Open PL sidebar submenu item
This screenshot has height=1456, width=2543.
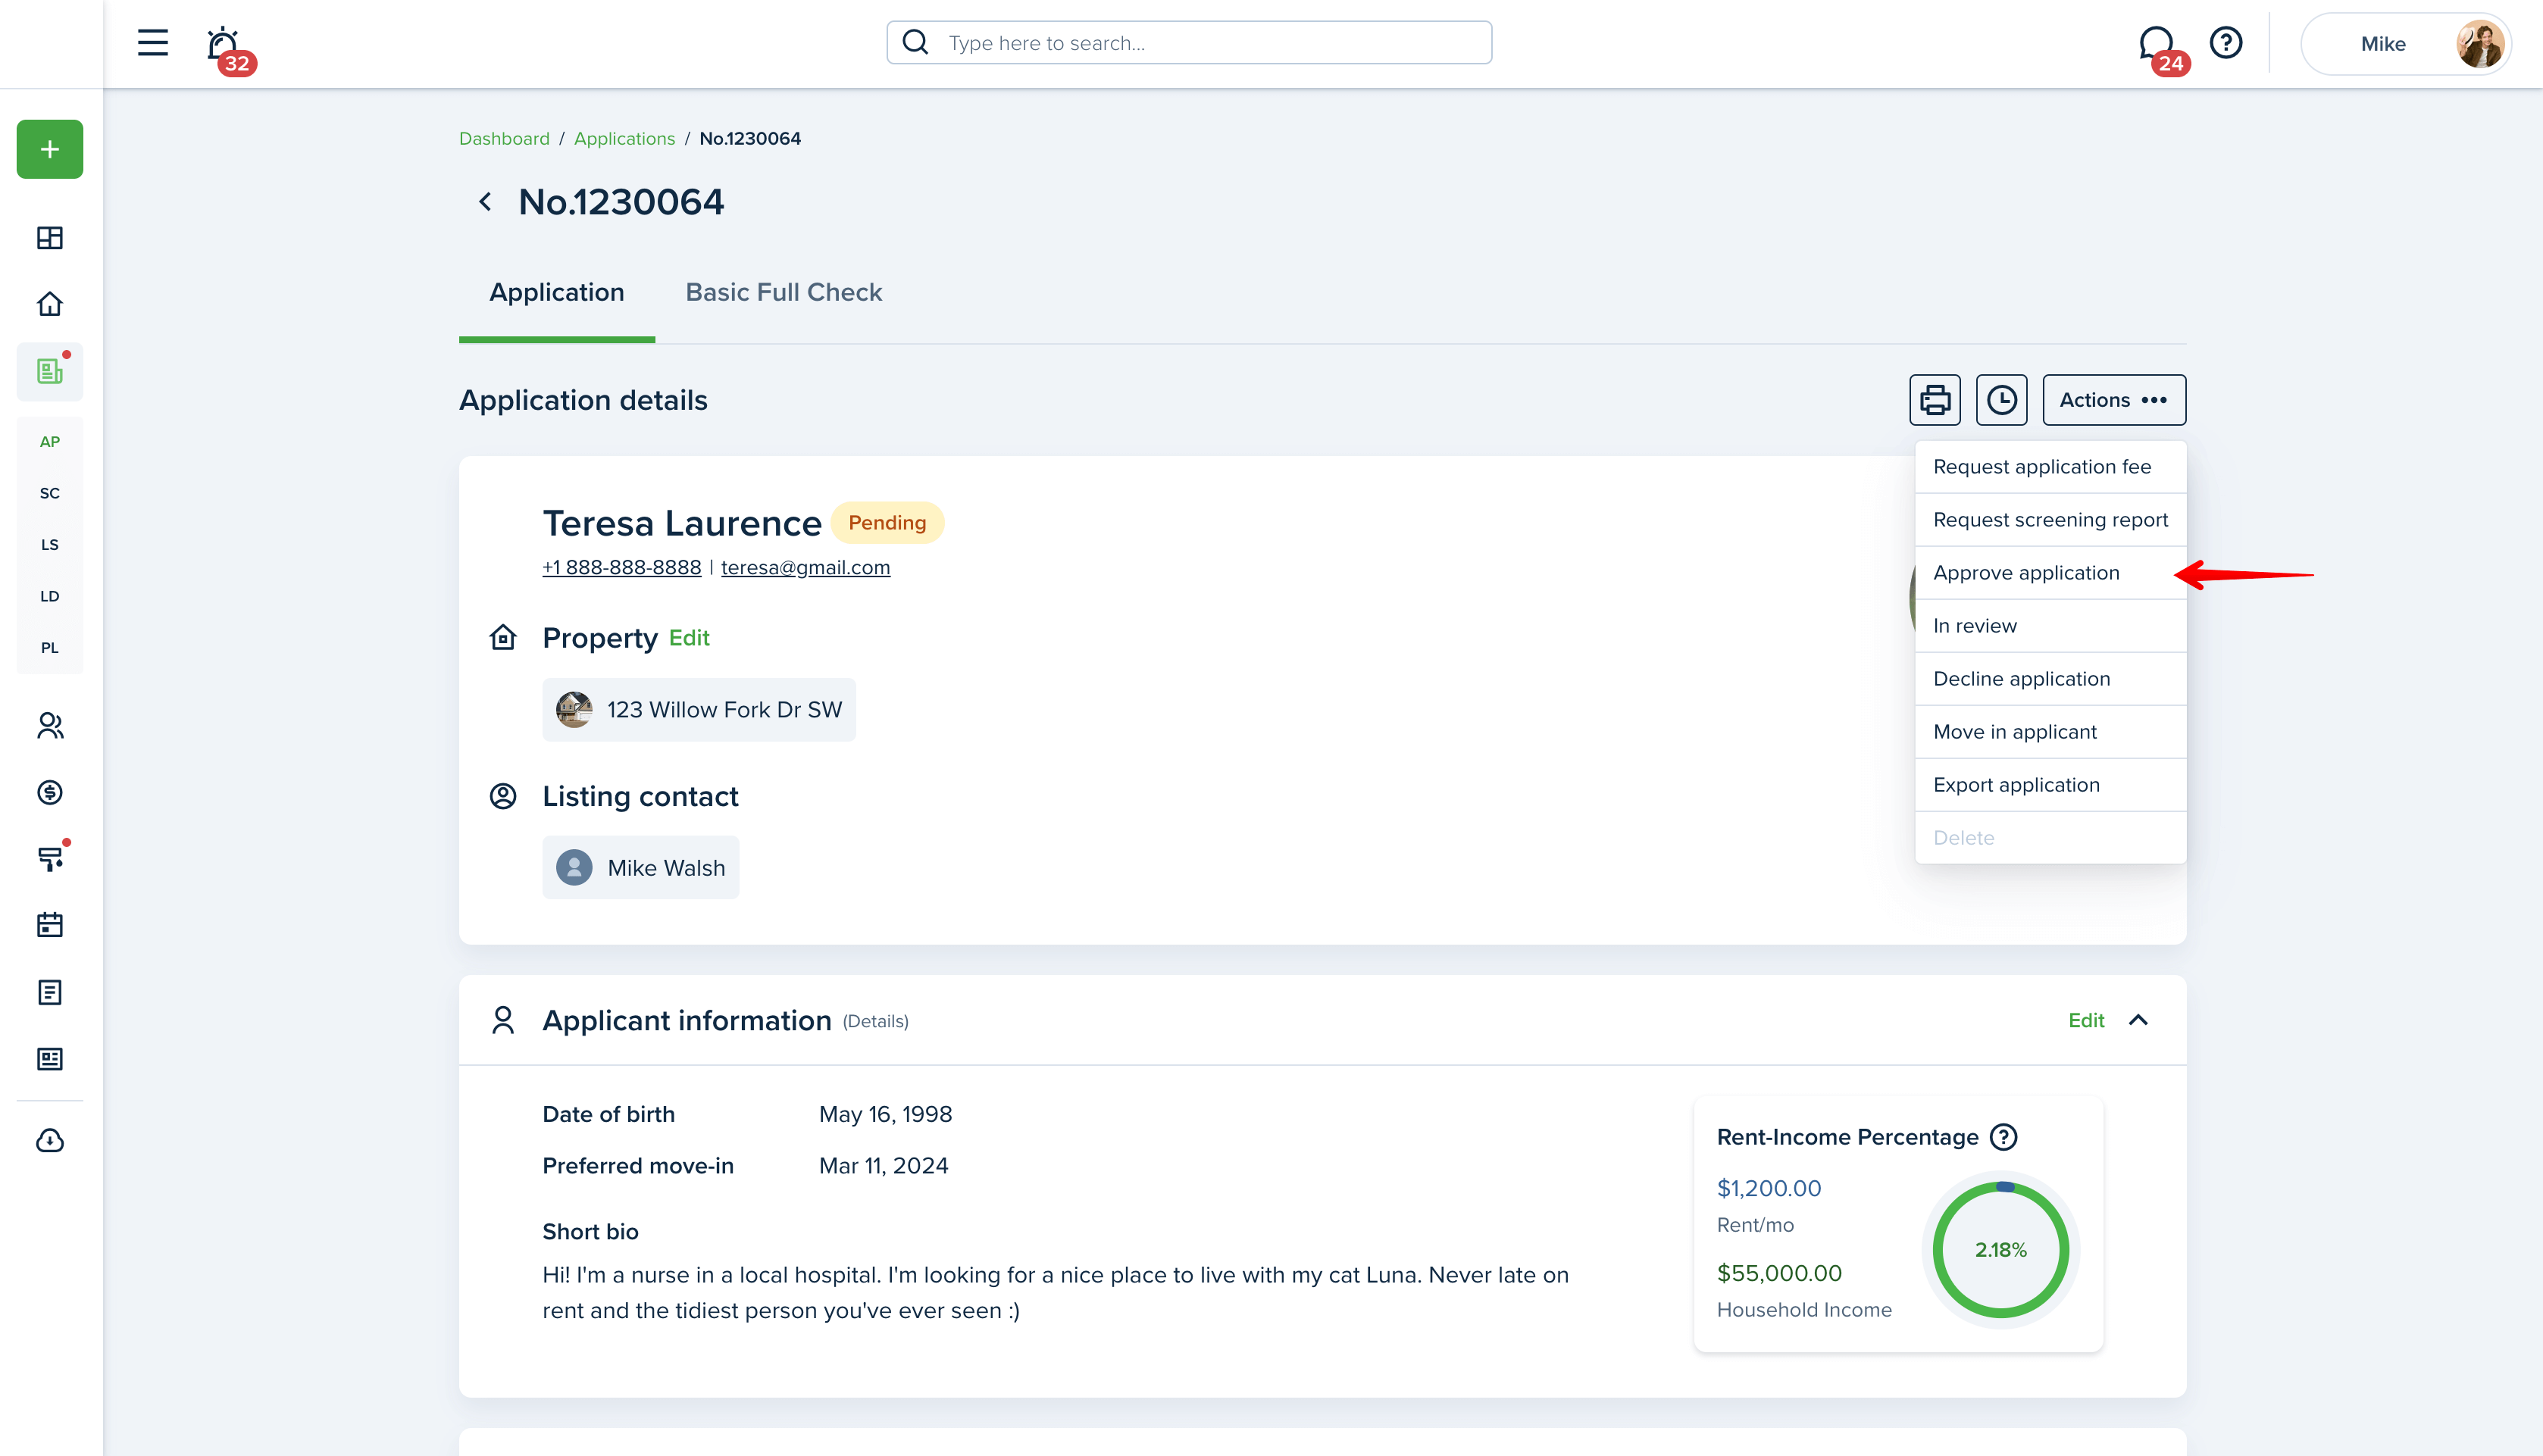point(50,648)
